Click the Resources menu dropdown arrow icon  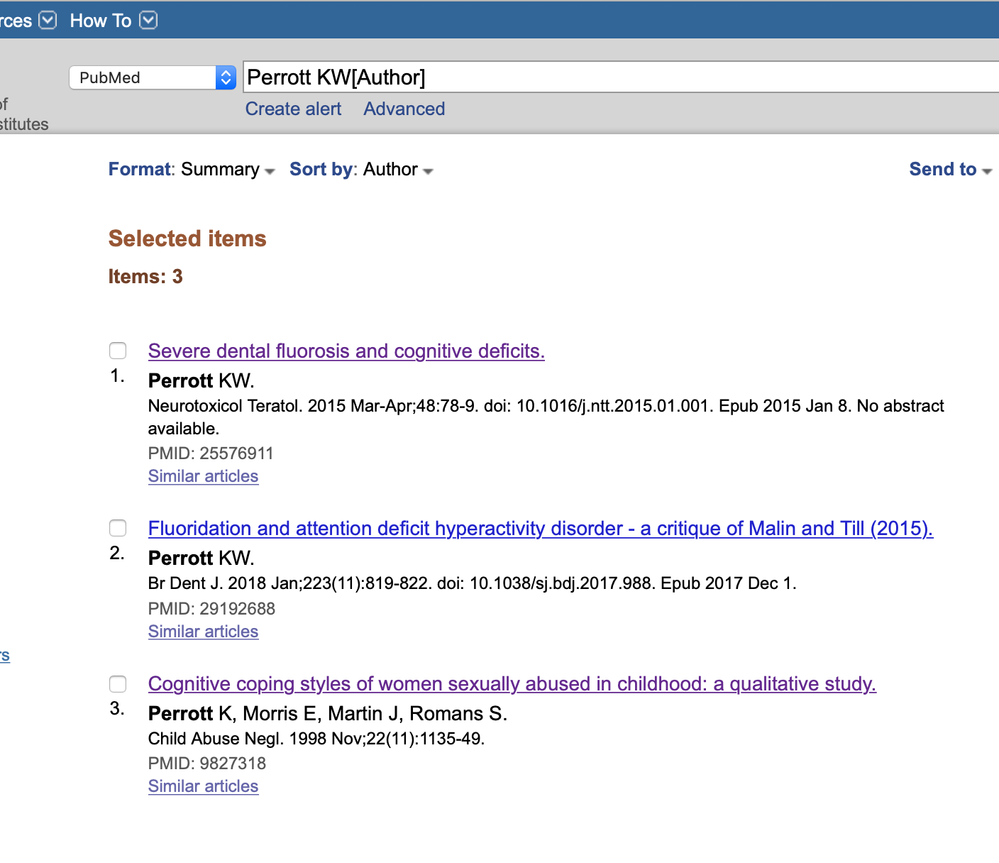(47, 20)
